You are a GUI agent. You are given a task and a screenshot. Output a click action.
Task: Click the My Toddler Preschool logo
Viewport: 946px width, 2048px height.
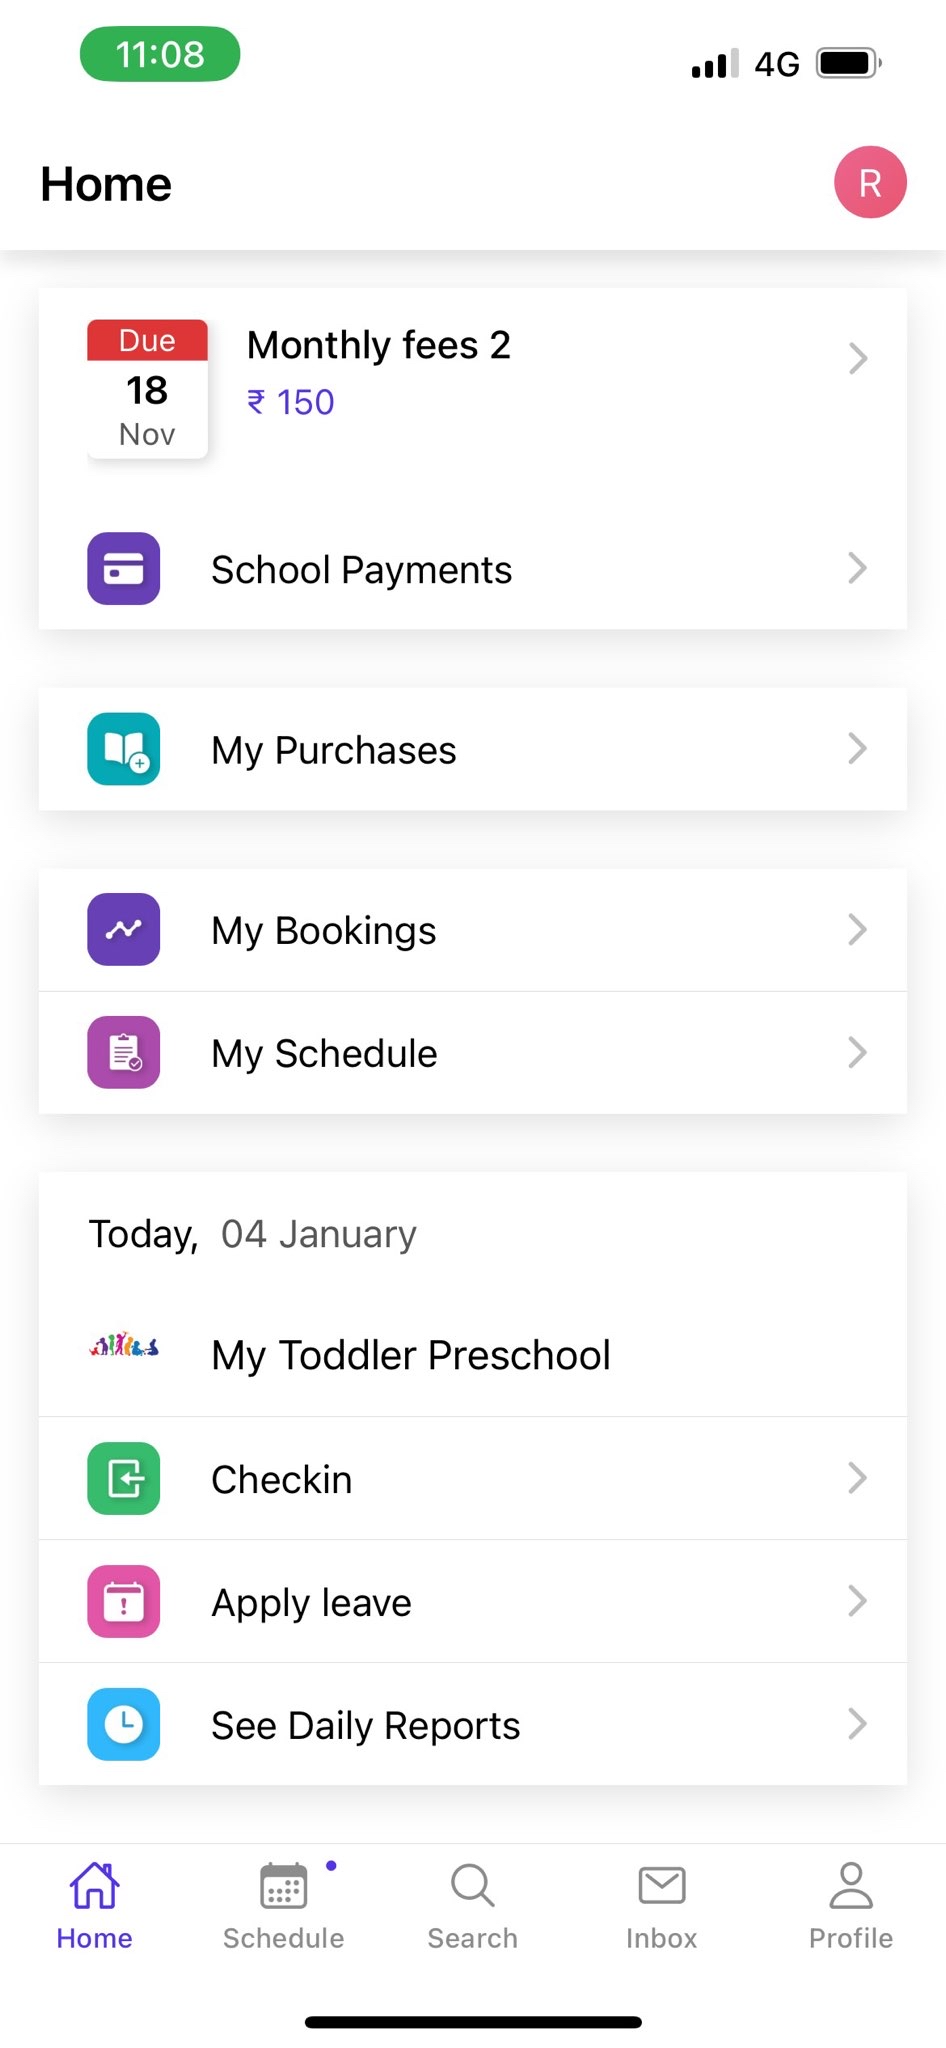(124, 1345)
